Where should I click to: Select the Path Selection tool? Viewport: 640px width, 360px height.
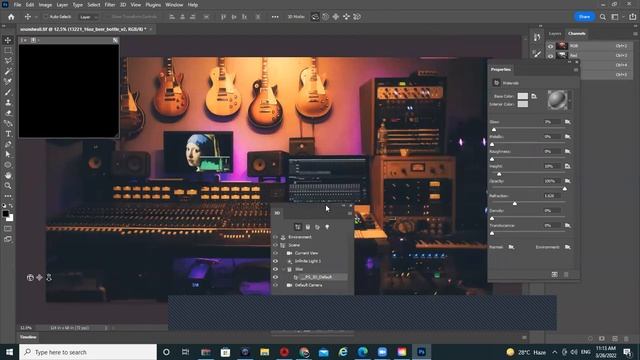click(8, 155)
